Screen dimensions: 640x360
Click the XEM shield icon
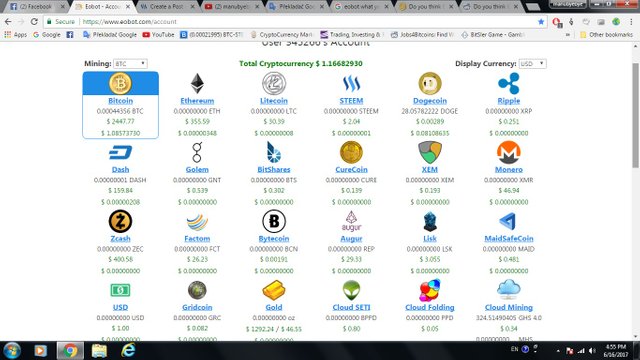tap(430, 152)
